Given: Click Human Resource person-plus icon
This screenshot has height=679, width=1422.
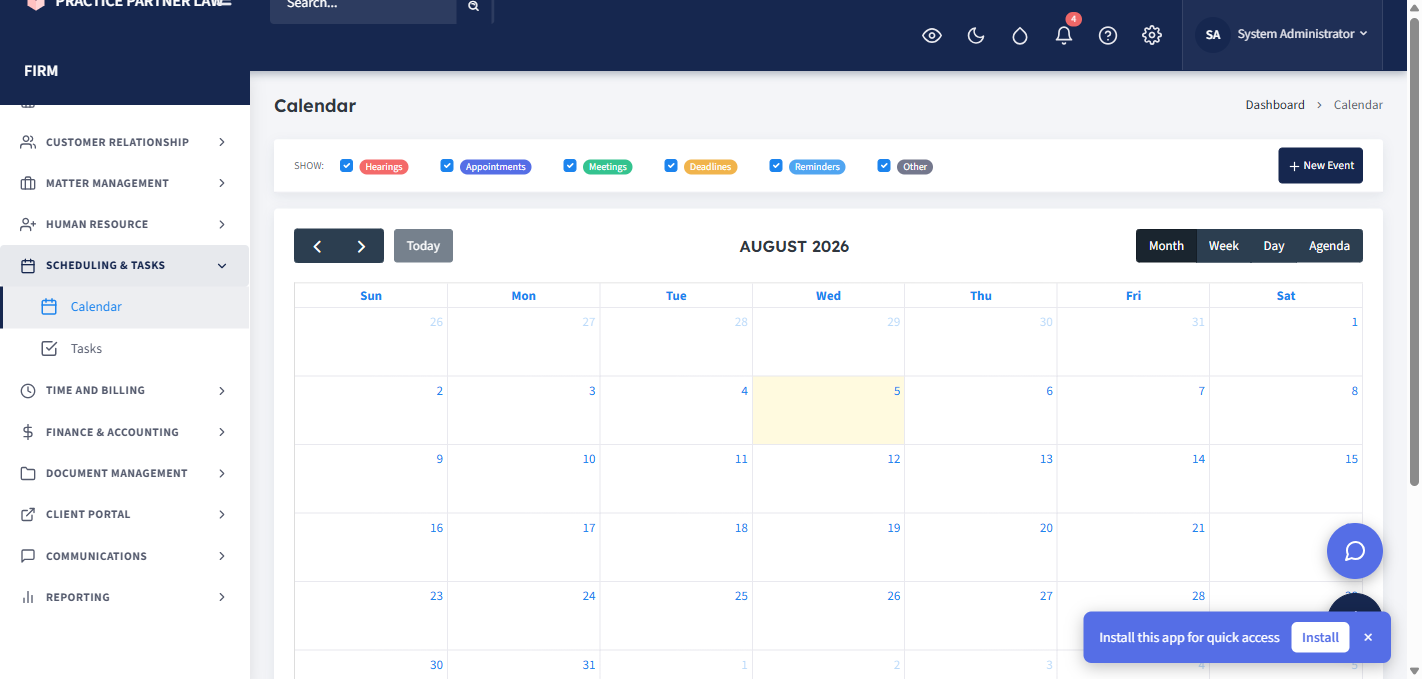Looking at the screenshot, I should [x=28, y=224].
